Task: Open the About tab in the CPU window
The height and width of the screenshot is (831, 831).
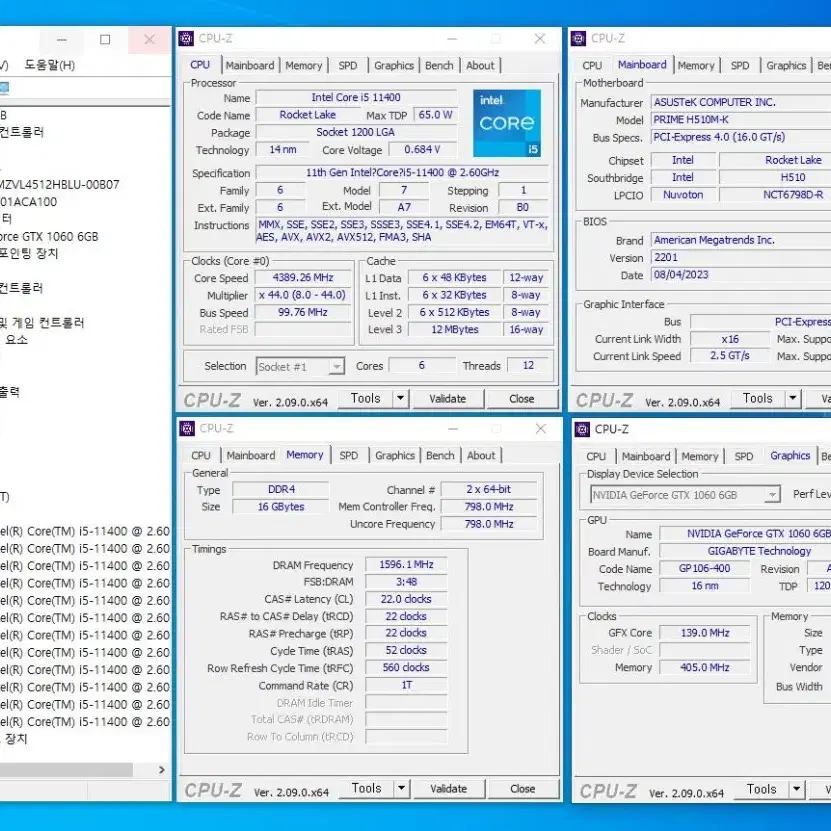Action: click(480, 66)
